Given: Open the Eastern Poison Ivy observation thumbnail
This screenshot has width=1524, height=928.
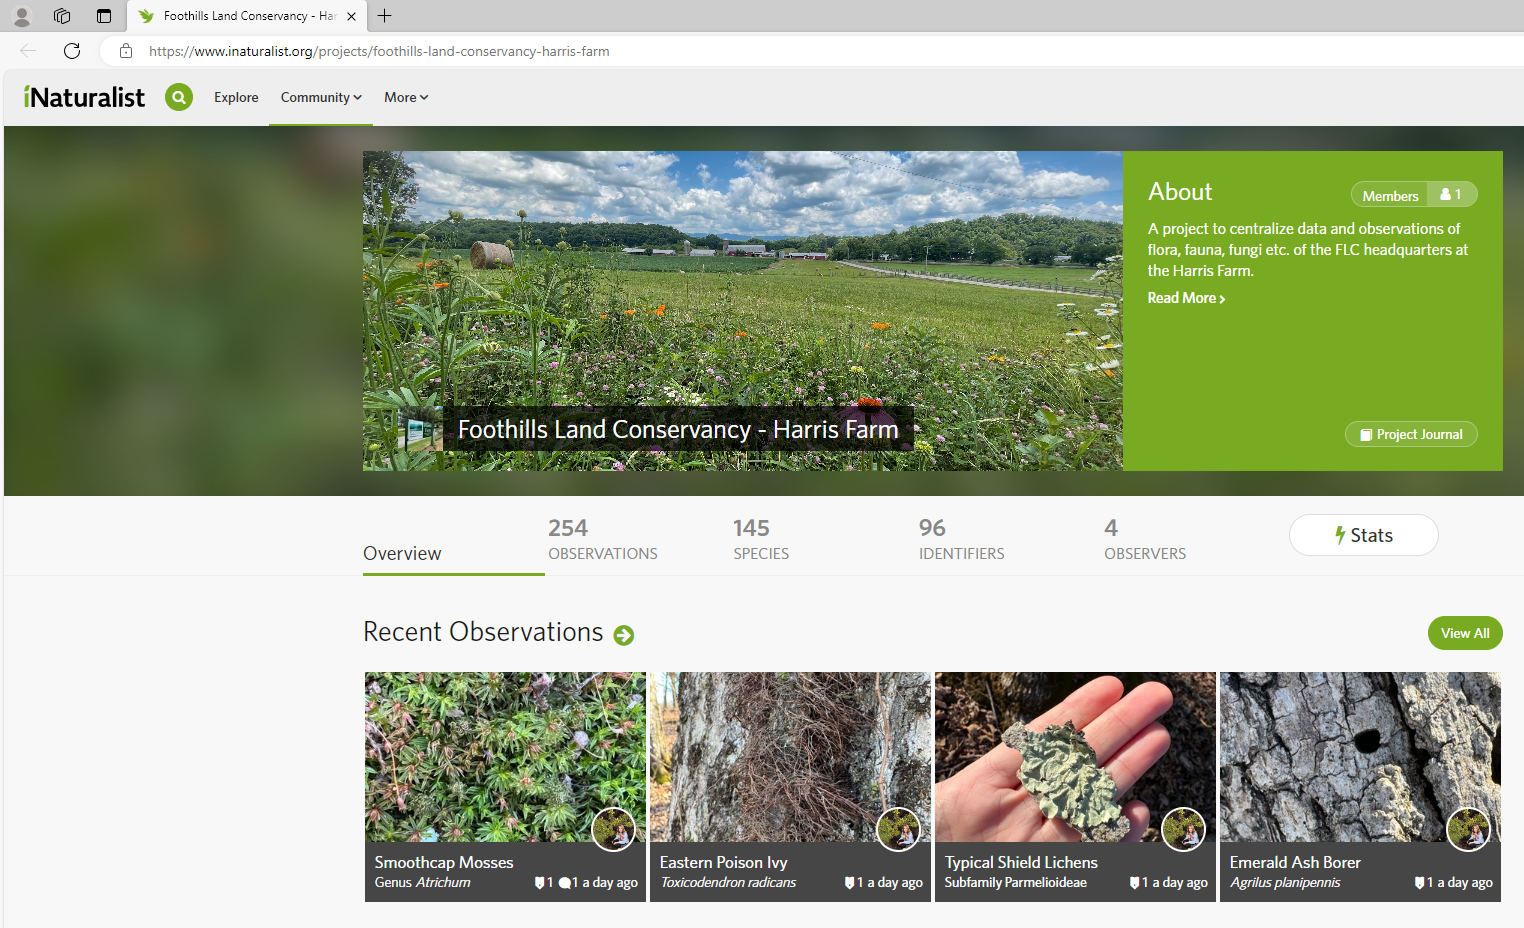Looking at the screenshot, I should pos(790,755).
